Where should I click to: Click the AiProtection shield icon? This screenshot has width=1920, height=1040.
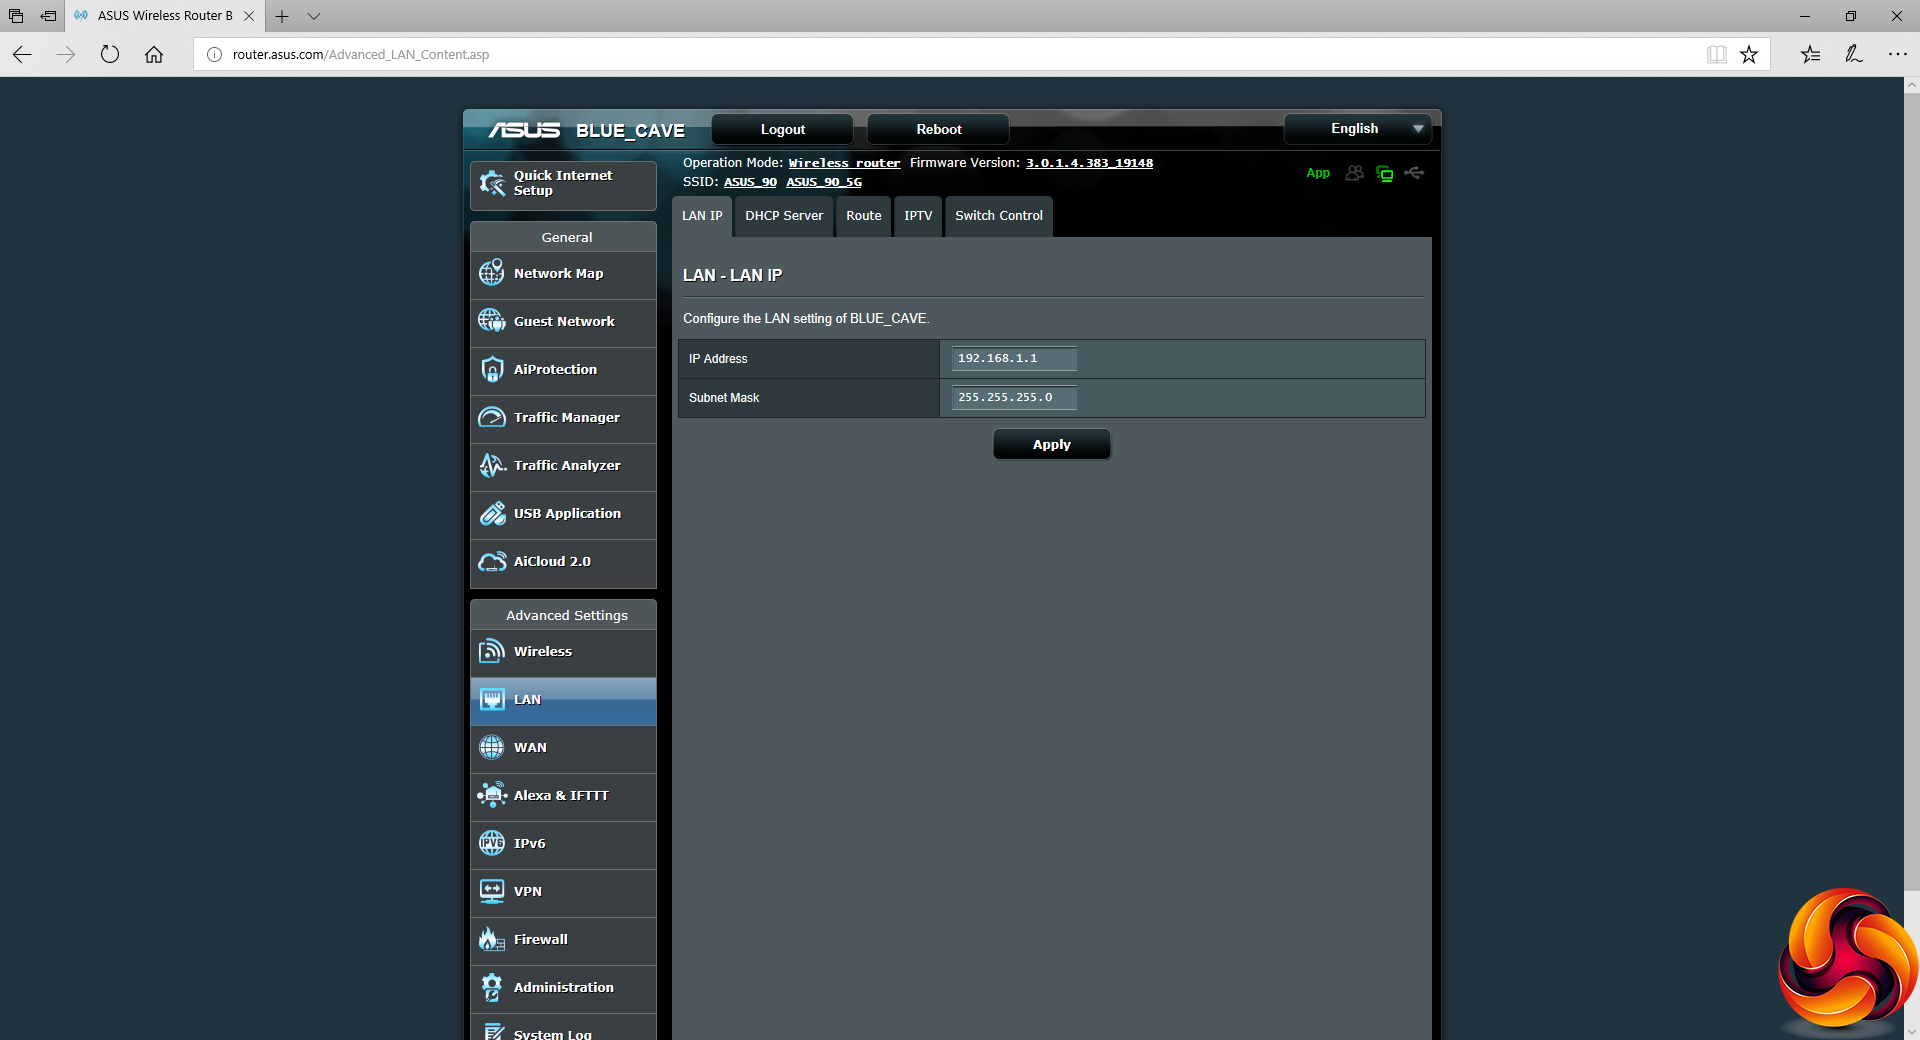tap(491, 370)
